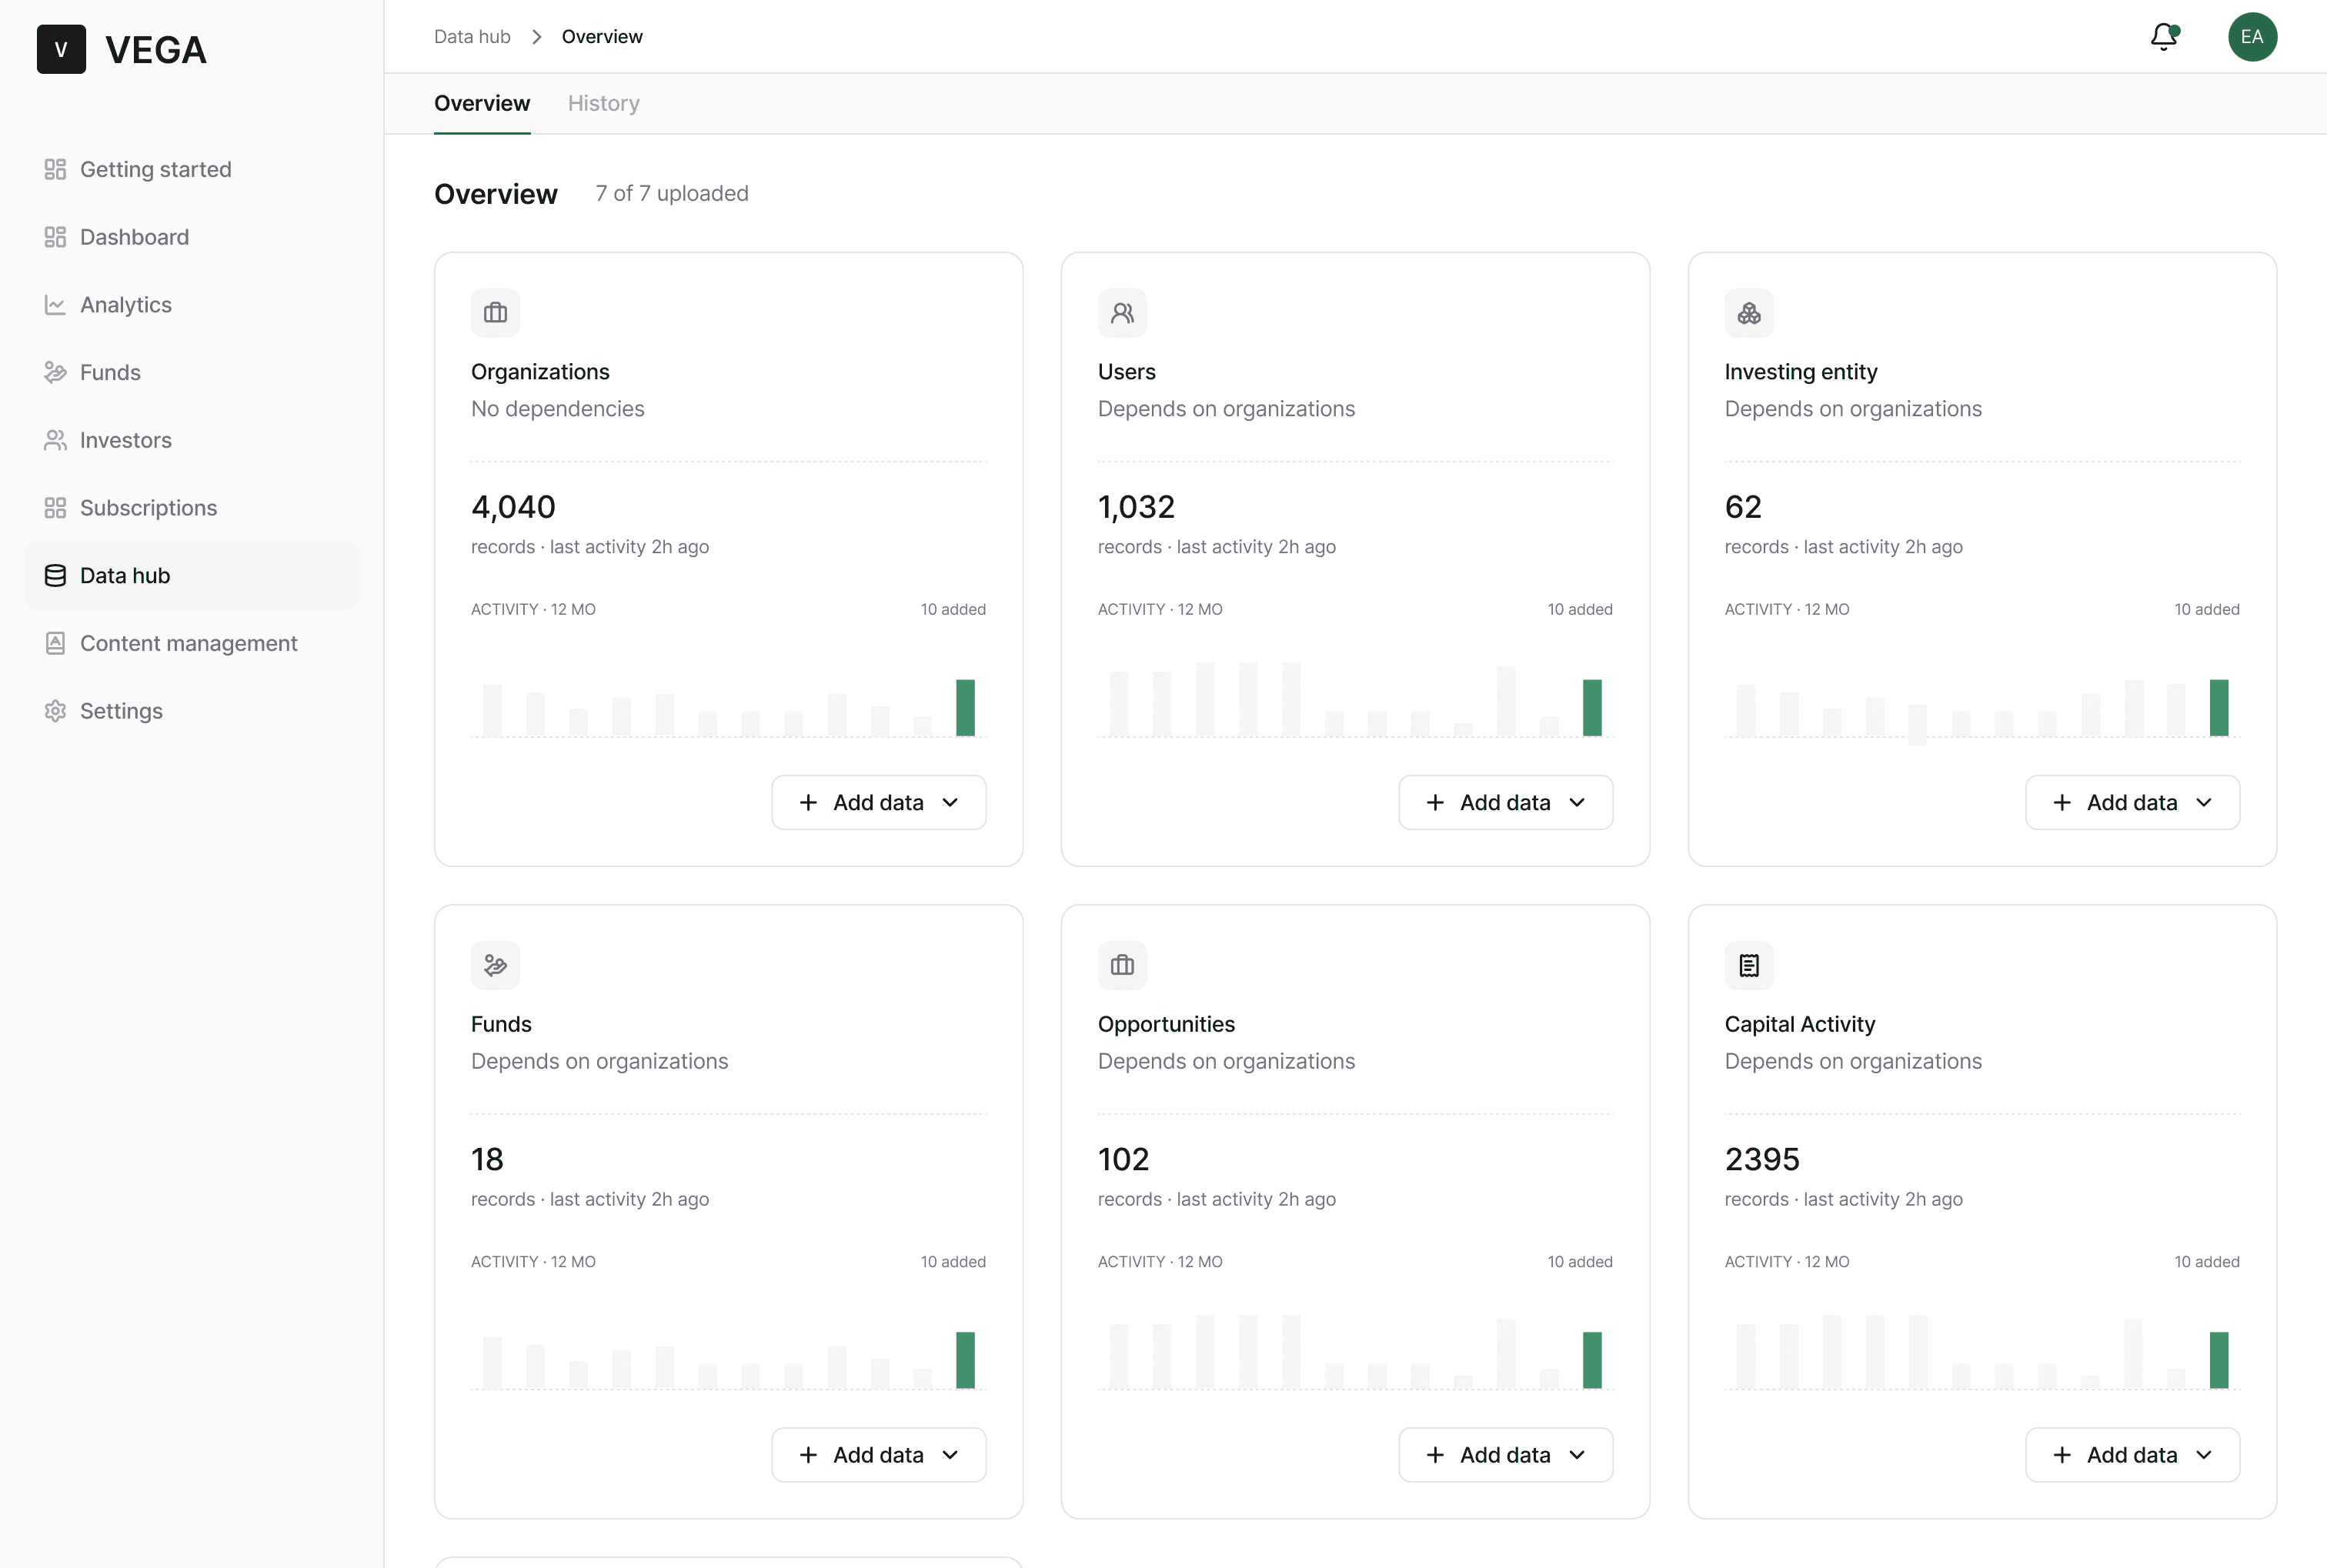Click the Subscriptions icon in sidebar

[x=55, y=508]
